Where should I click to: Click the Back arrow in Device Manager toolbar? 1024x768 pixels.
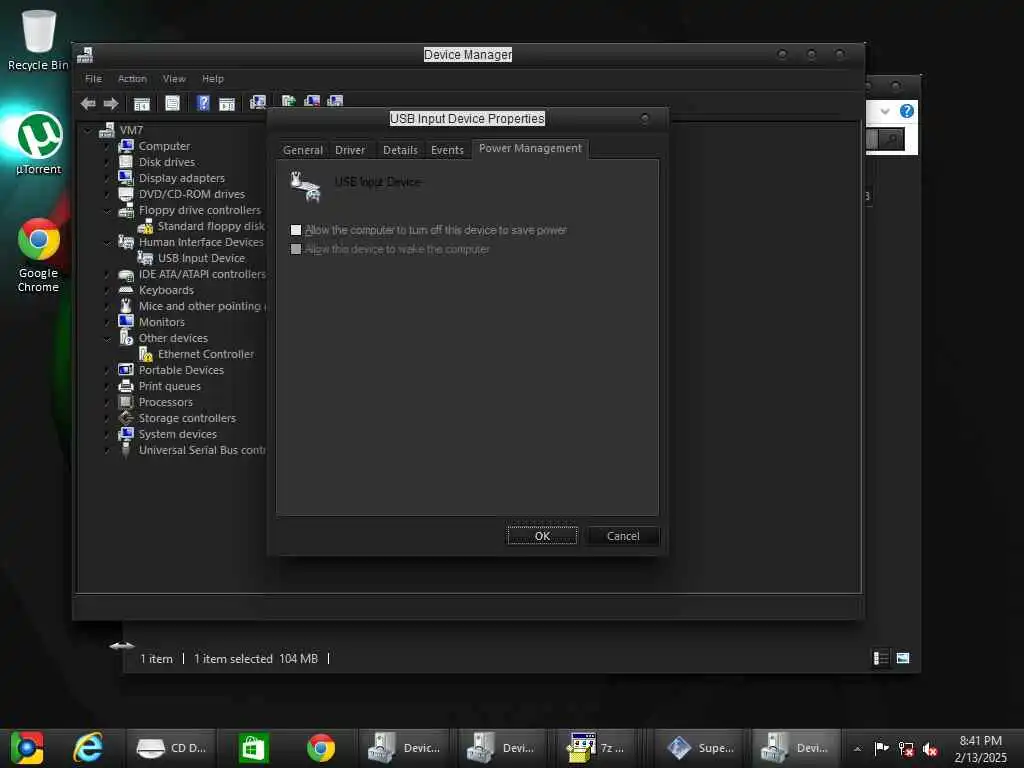point(88,103)
